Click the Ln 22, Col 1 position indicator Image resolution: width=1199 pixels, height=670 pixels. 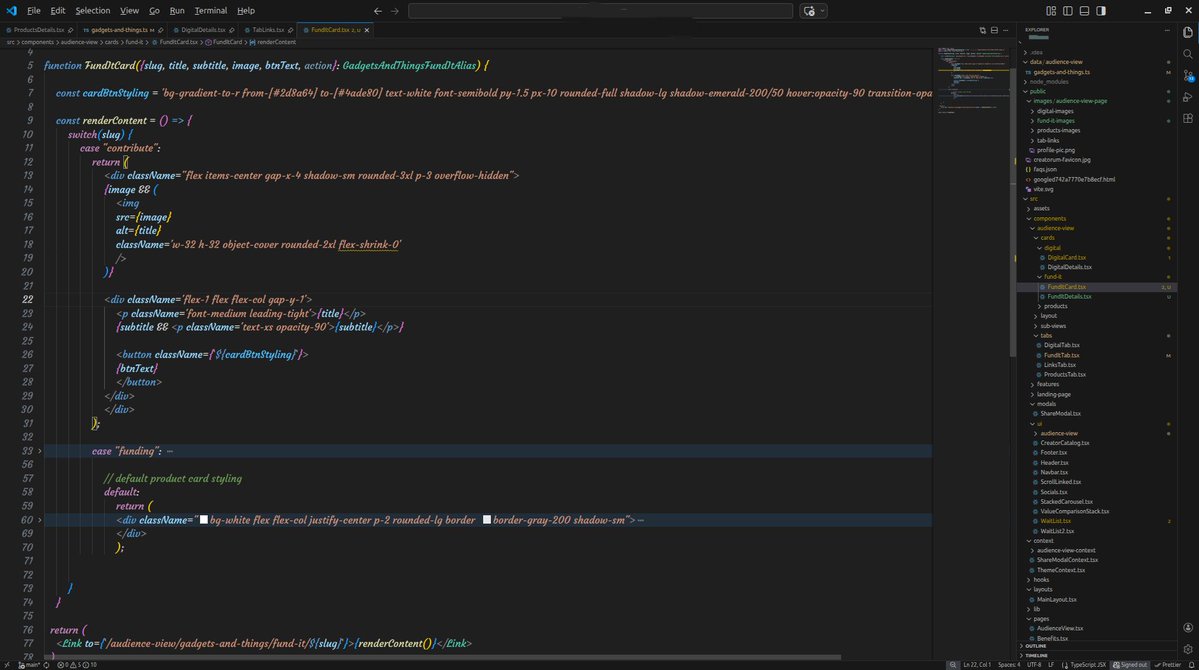pos(977,663)
